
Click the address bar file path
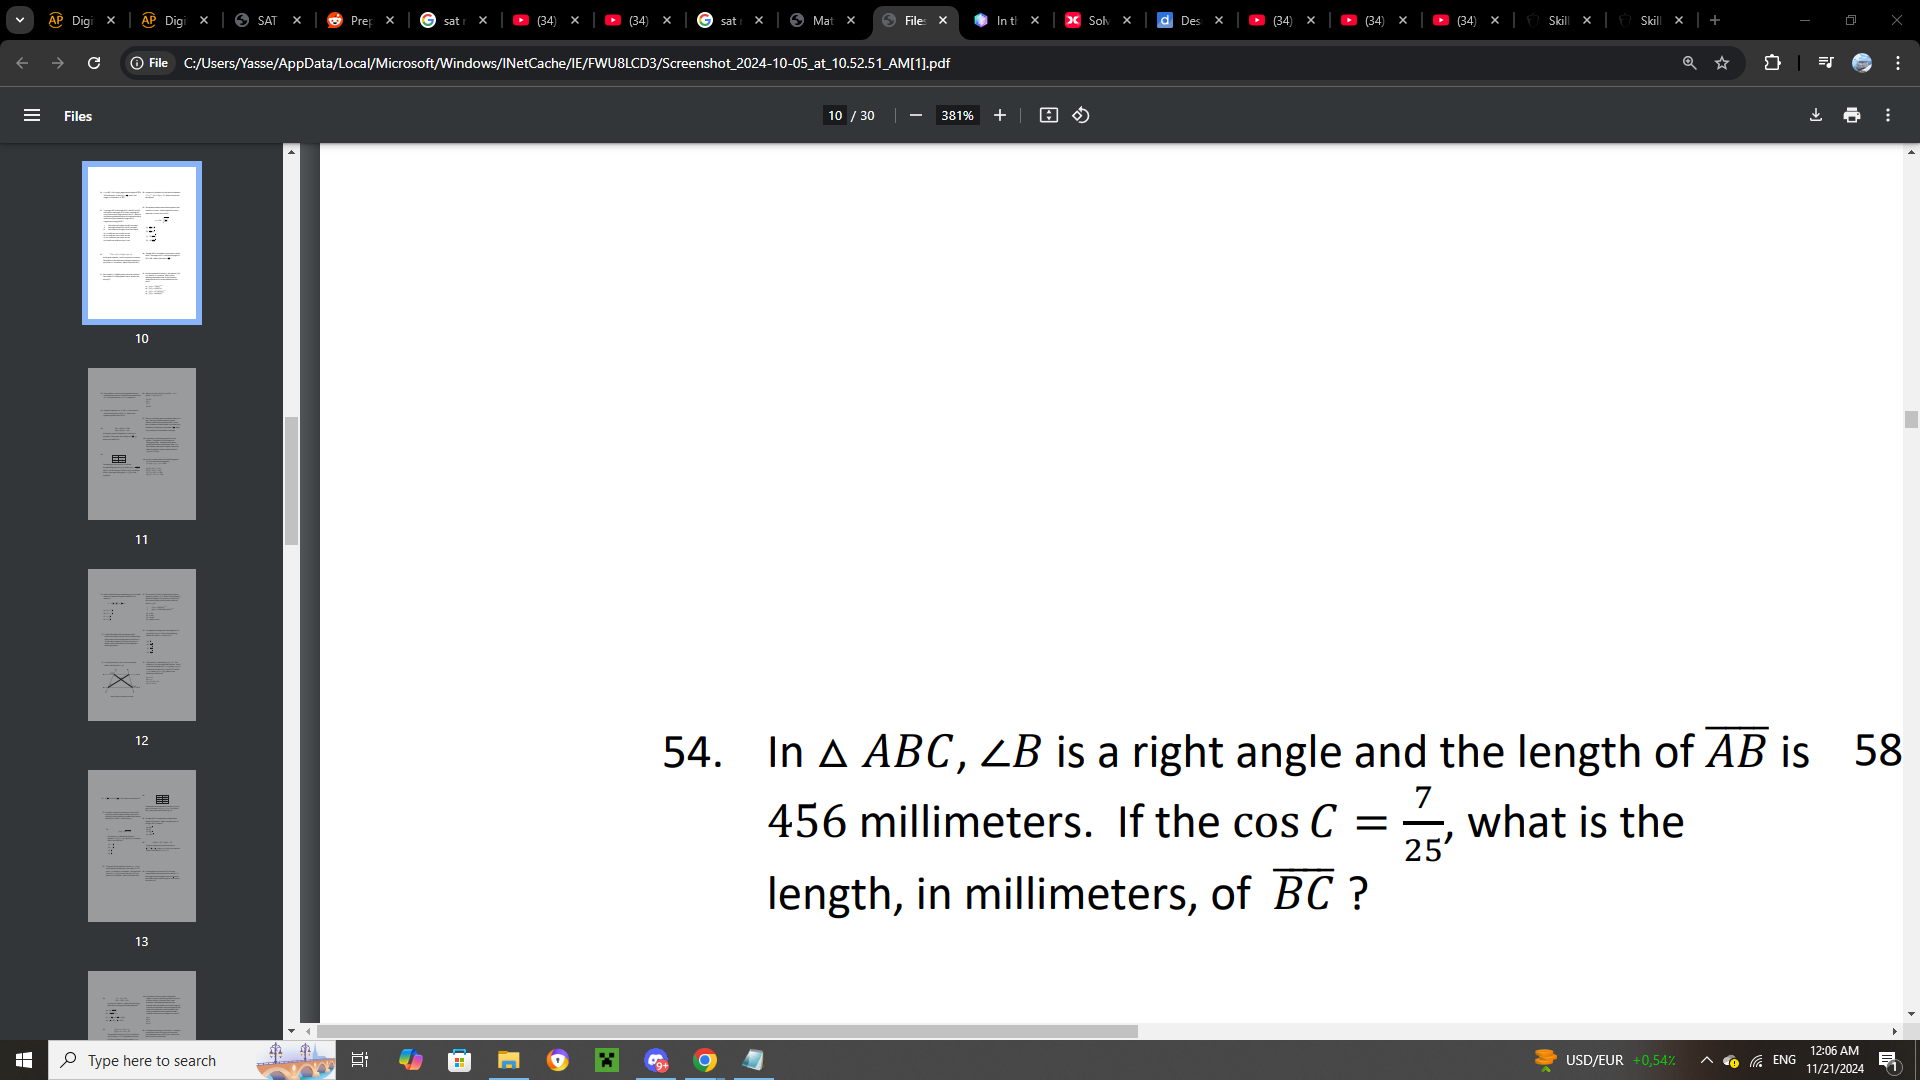pos(567,63)
